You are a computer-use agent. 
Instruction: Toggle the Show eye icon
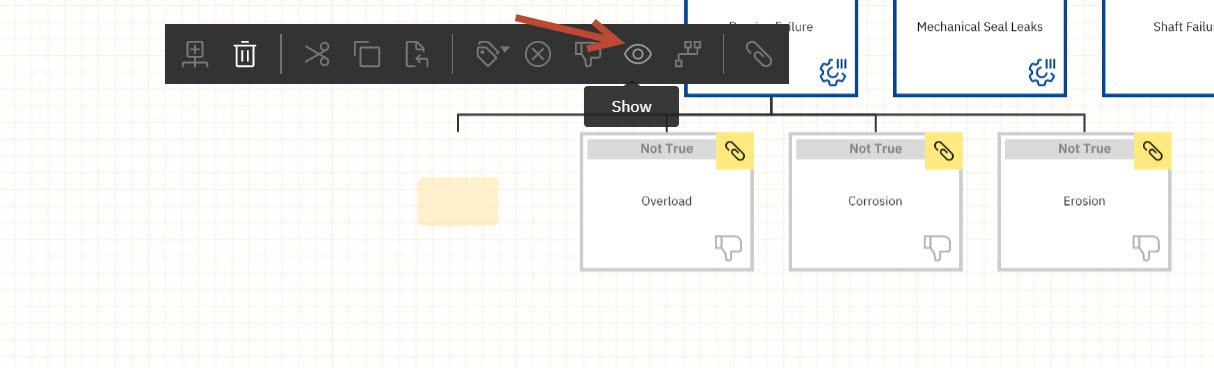tap(638, 54)
